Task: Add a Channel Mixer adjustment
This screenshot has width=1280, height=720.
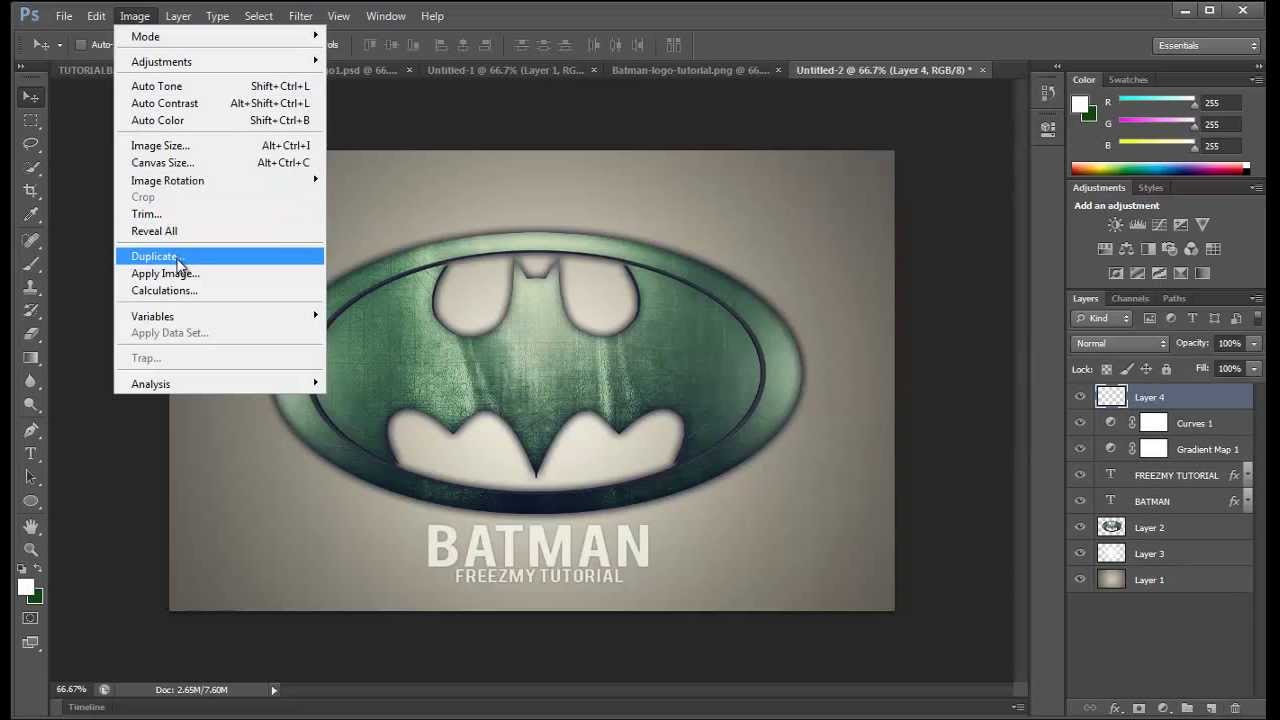Action: [1191, 249]
